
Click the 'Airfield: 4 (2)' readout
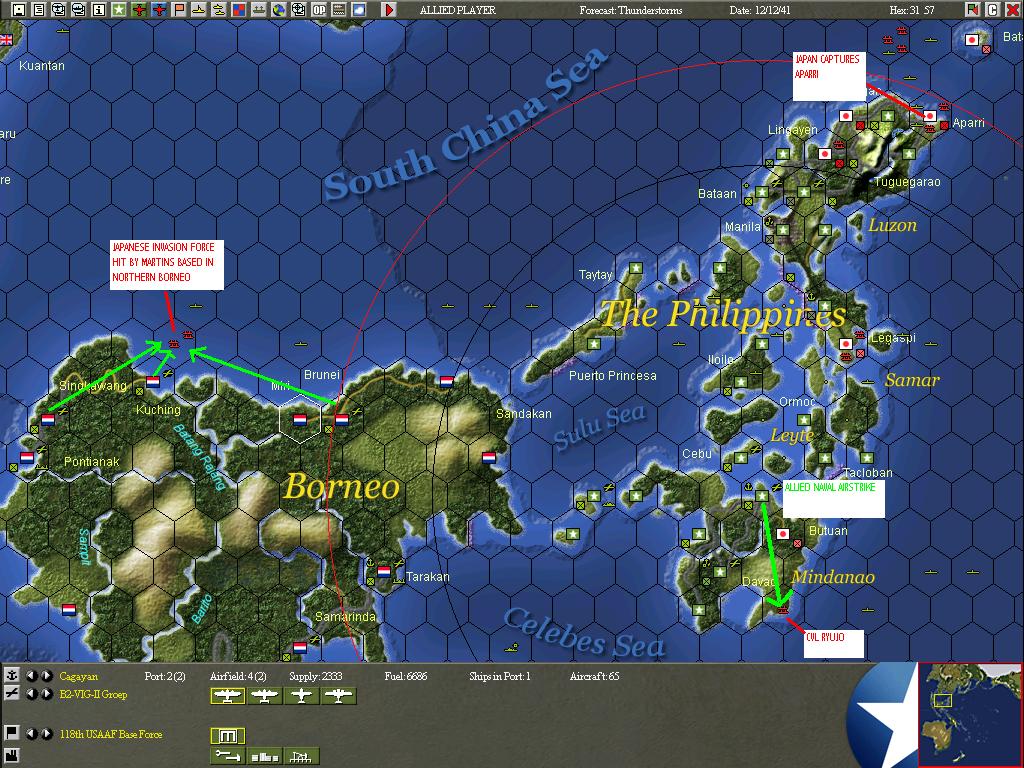click(238, 676)
